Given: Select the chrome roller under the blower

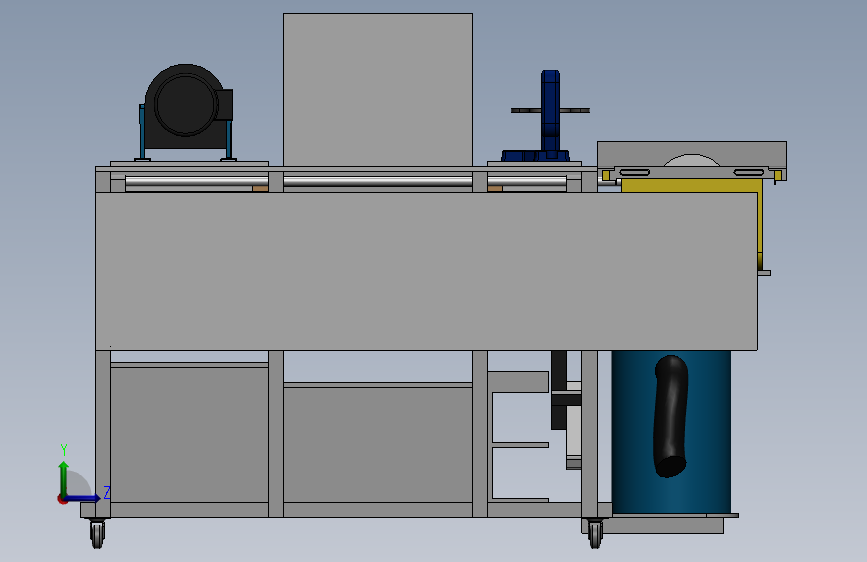Looking at the screenshot, I should coord(196,181).
